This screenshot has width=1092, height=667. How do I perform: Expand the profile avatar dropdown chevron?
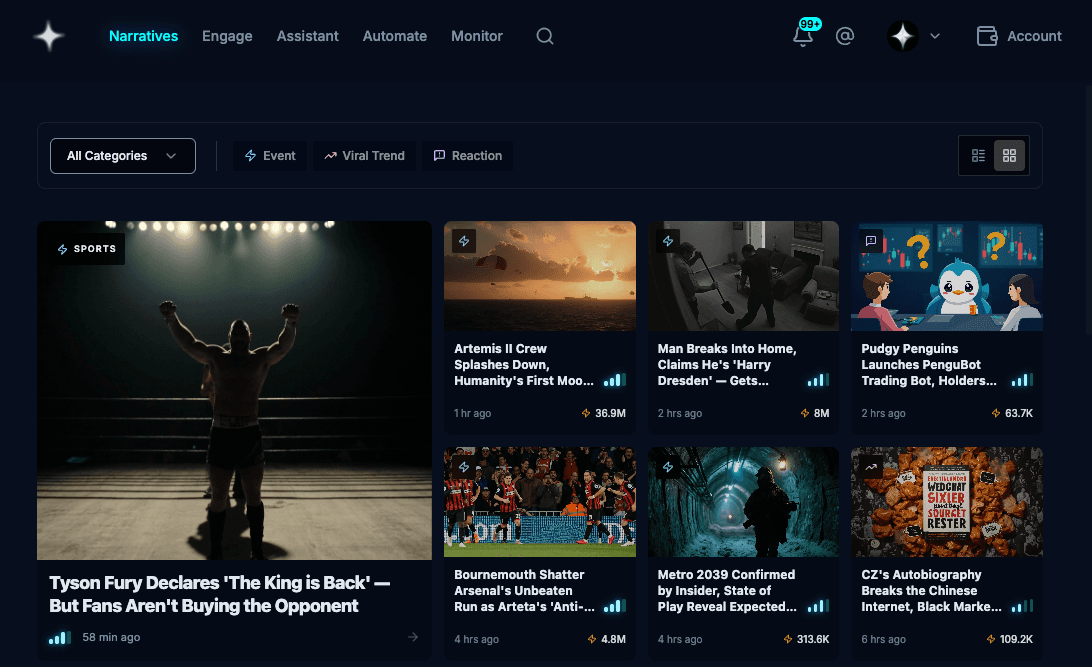pyautogui.click(x=935, y=36)
